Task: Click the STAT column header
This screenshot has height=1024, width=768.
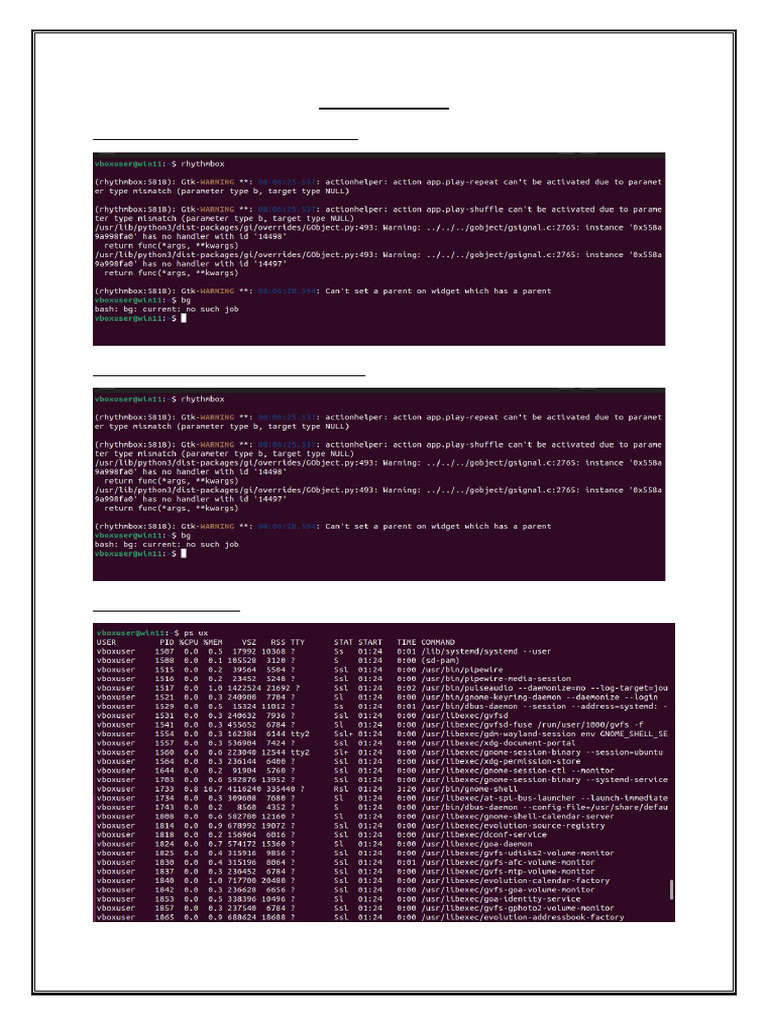Action: tap(344, 642)
